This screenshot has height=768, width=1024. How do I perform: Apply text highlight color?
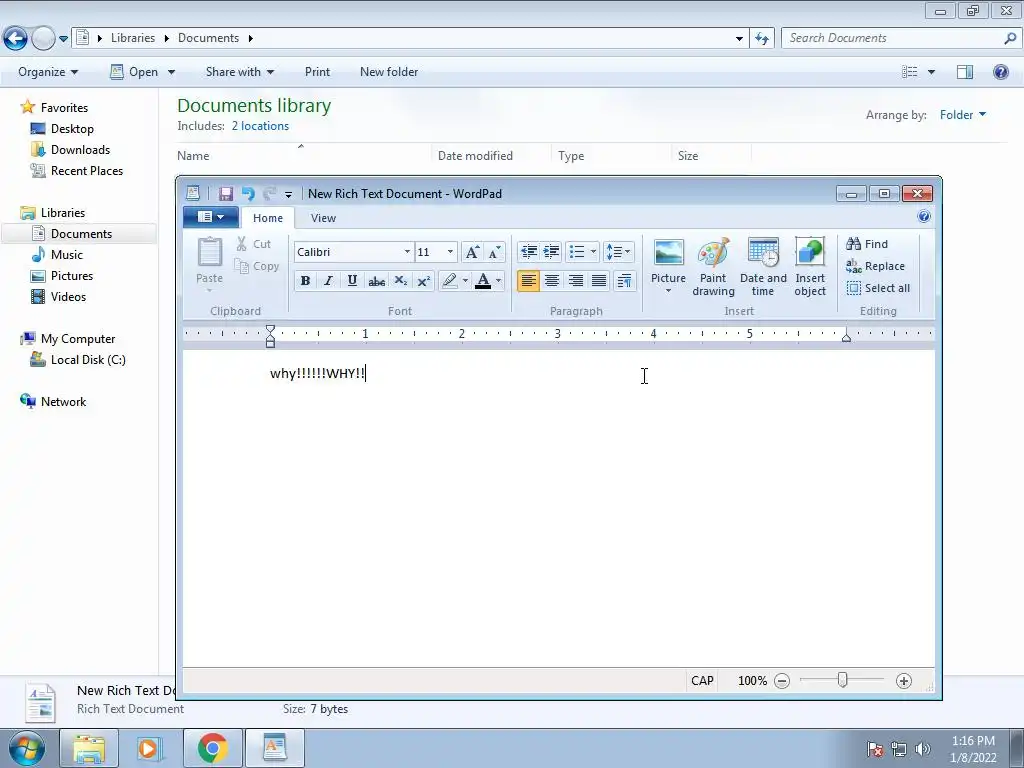pyautogui.click(x=449, y=281)
